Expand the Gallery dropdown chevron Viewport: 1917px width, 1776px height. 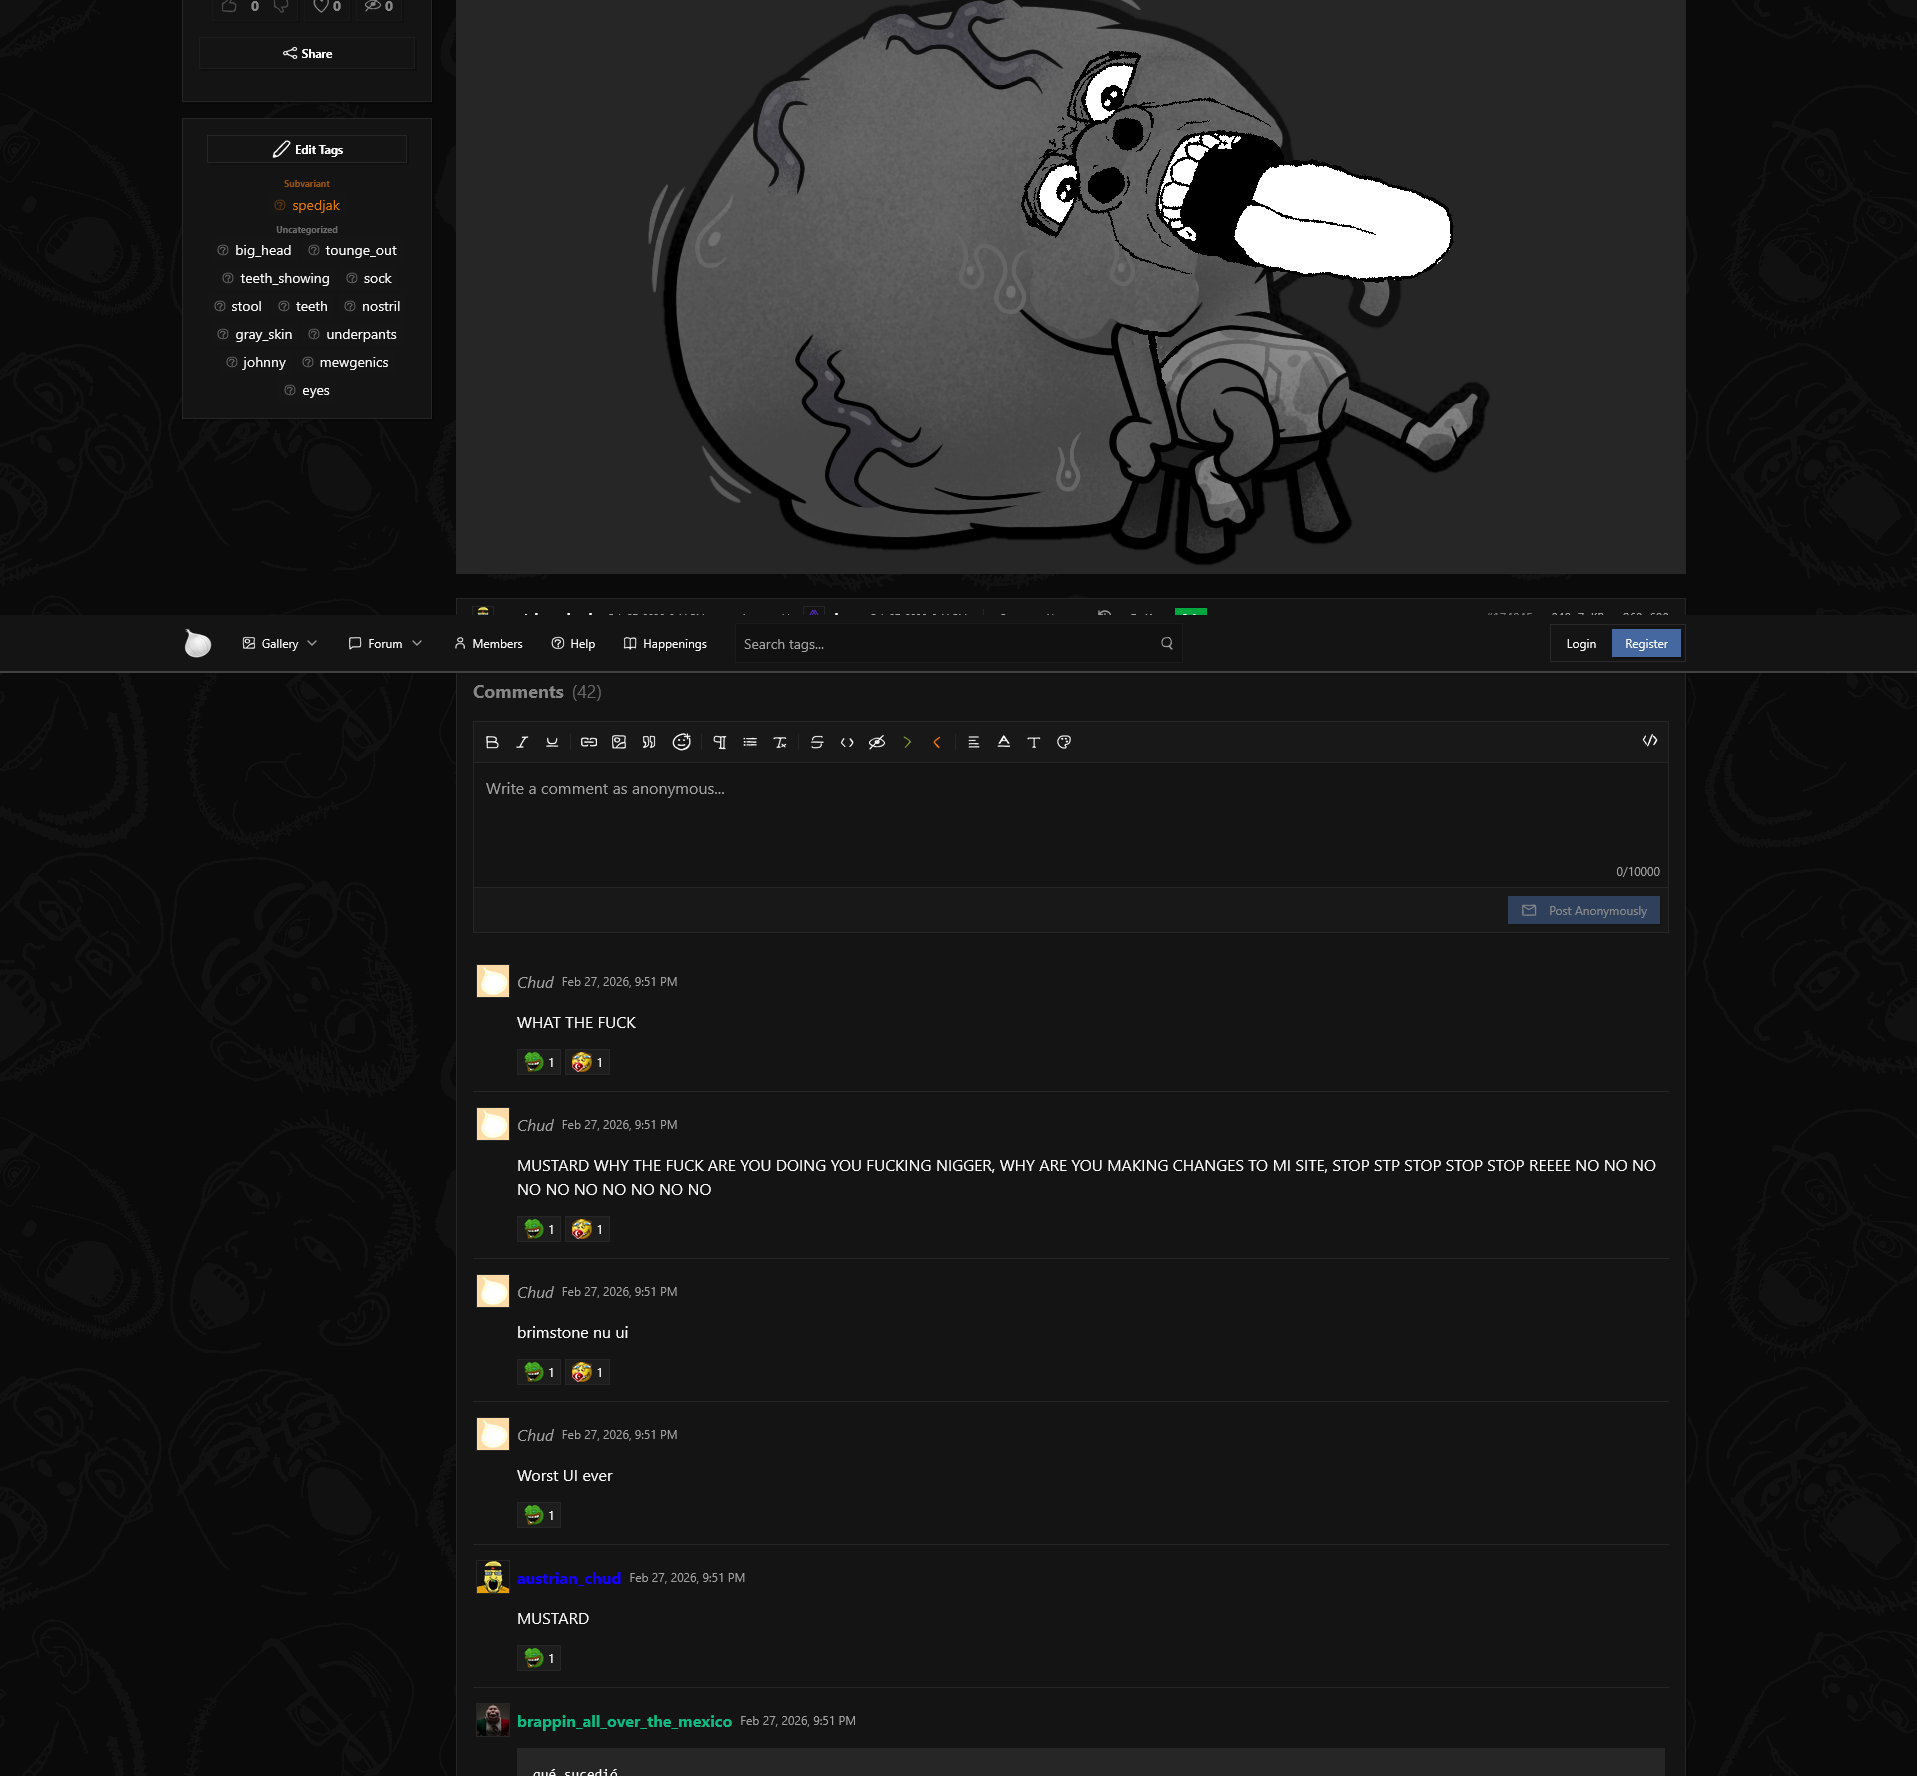312,643
